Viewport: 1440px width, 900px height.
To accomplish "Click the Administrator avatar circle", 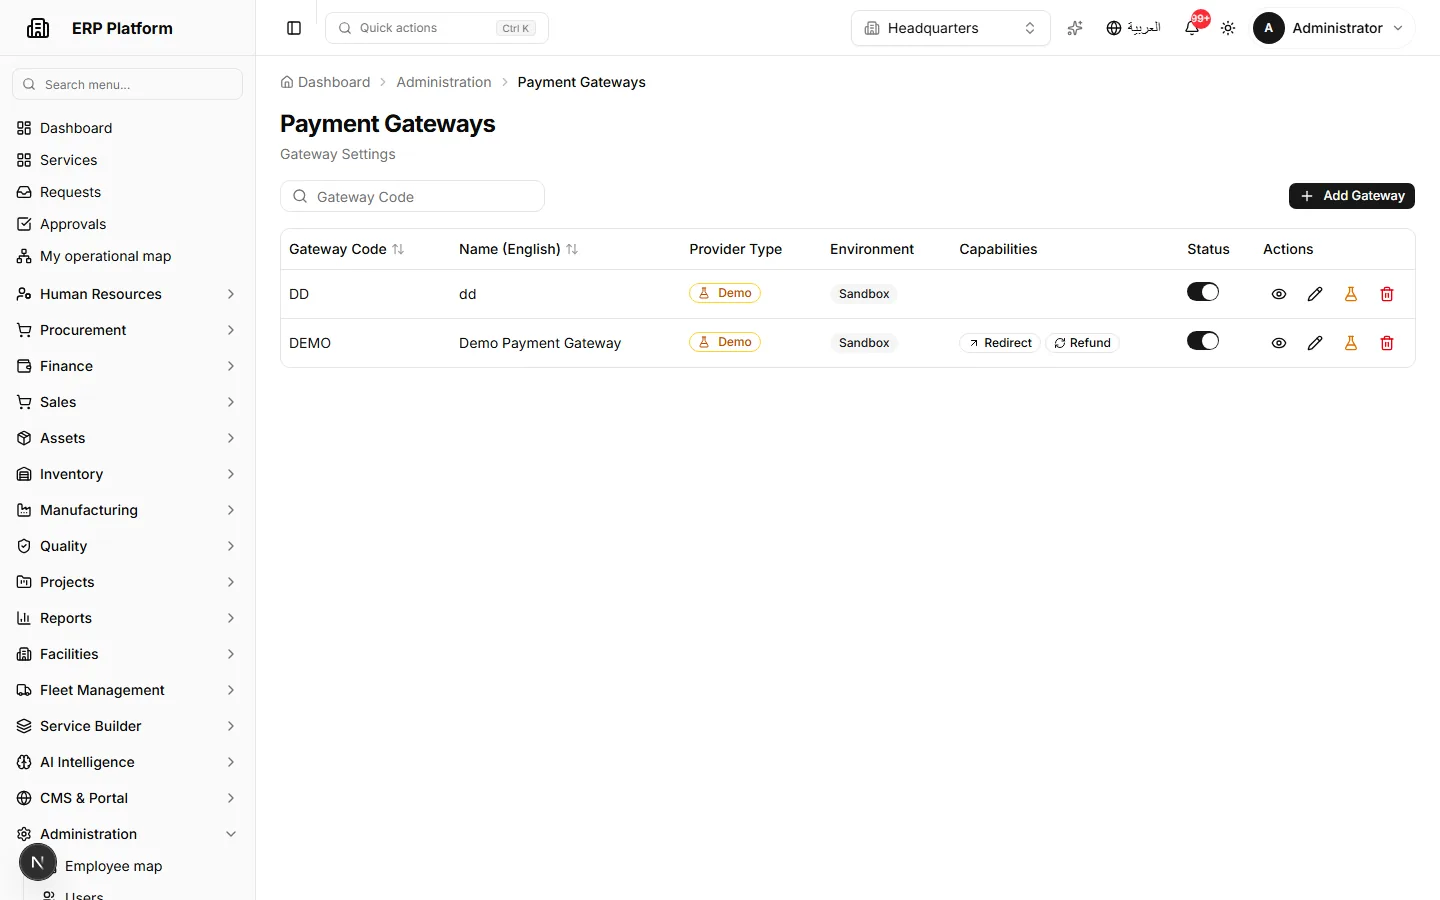I will 1269,28.
